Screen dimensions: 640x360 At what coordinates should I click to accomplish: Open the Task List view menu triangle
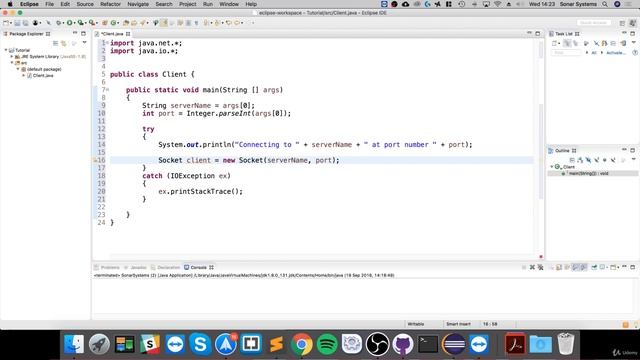tap(633, 43)
